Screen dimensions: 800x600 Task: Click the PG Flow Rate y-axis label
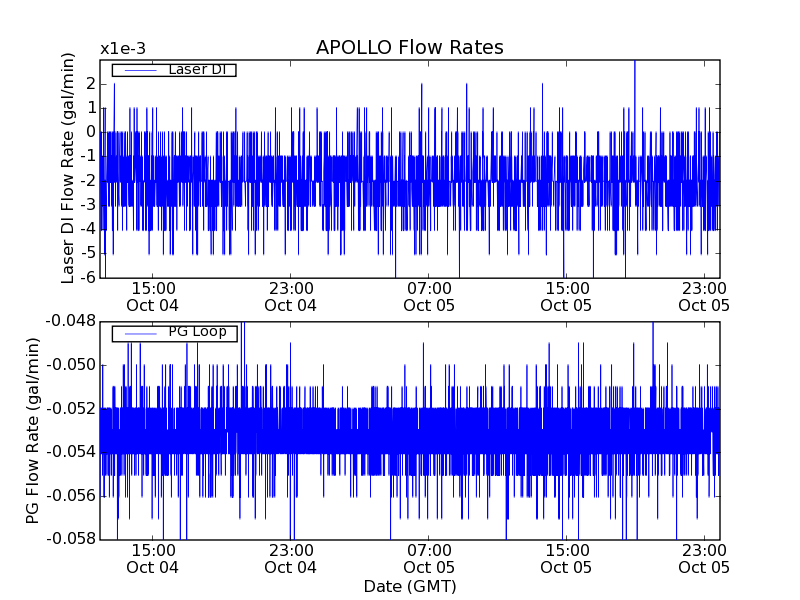pyautogui.click(x=33, y=430)
